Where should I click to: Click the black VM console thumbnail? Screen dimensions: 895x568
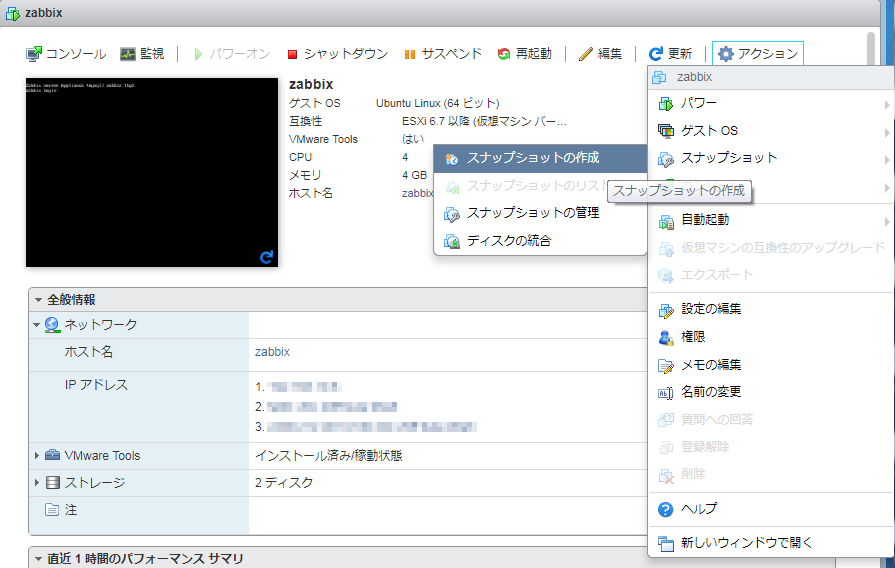tap(152, 170)
